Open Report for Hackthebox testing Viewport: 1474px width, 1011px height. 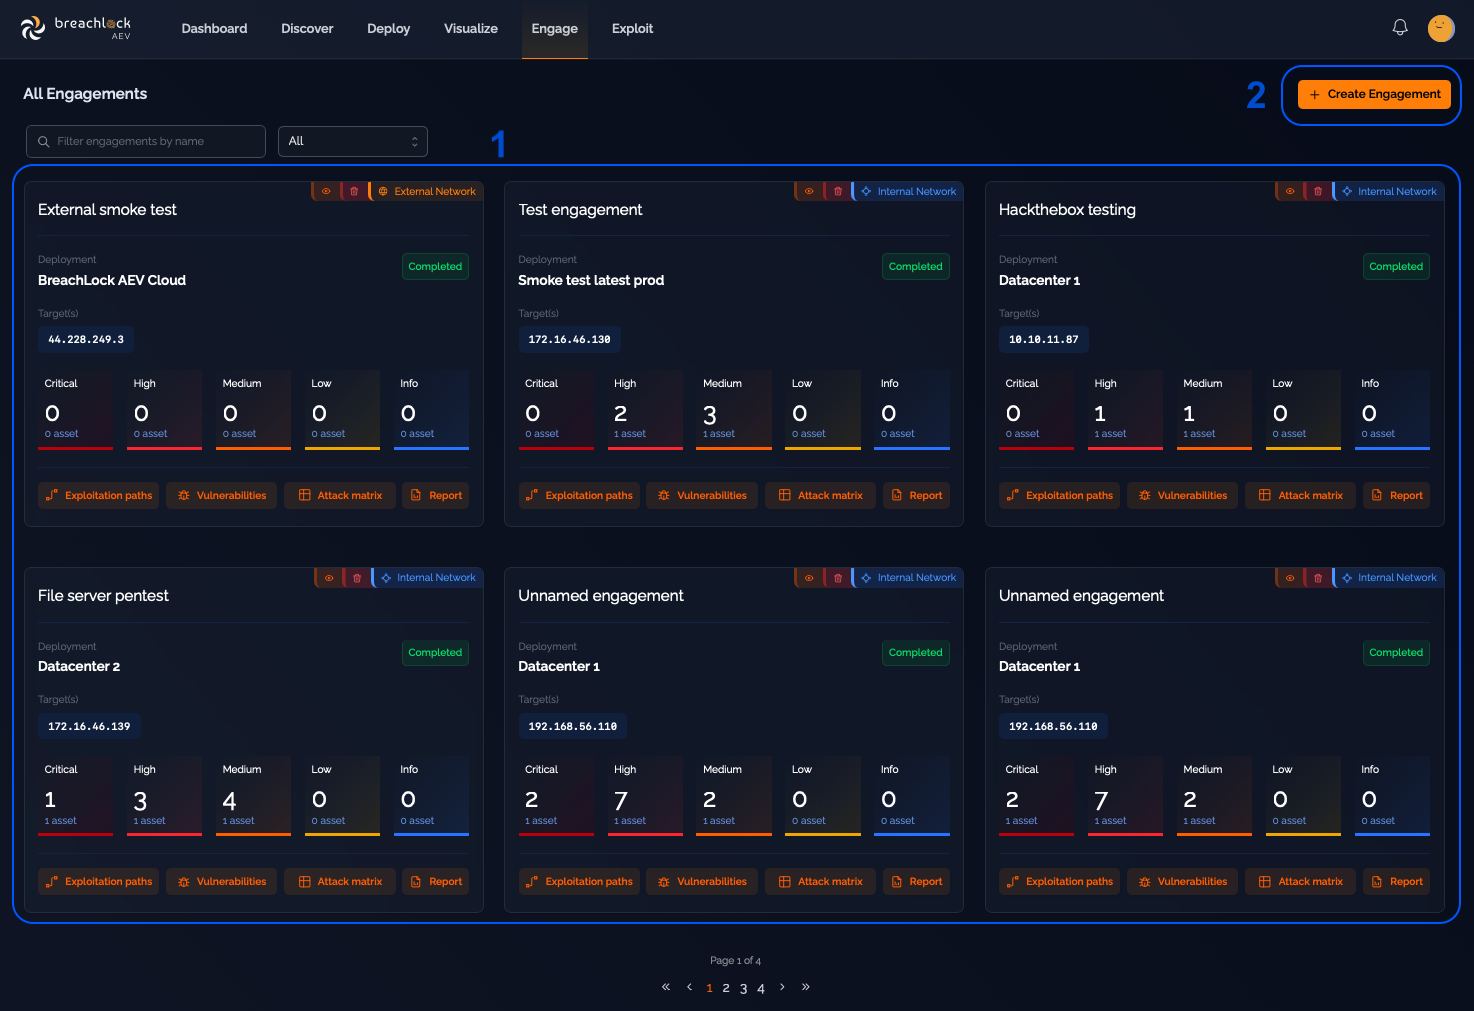(x=1397, y=495)
